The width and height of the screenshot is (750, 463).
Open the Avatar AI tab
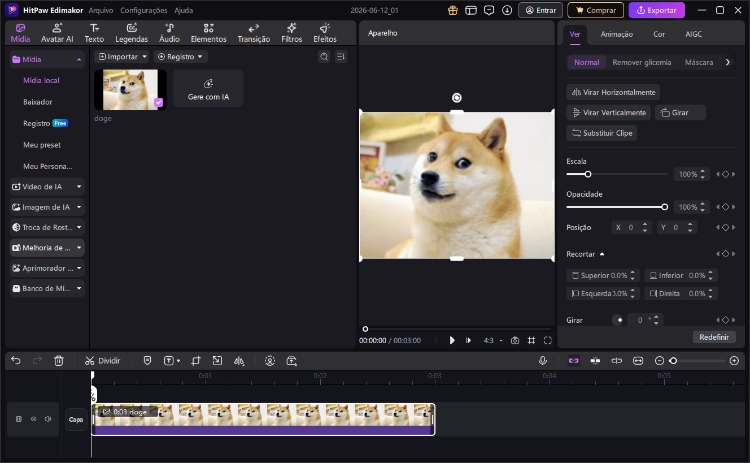pyautogui.click(x=57, y=33)
